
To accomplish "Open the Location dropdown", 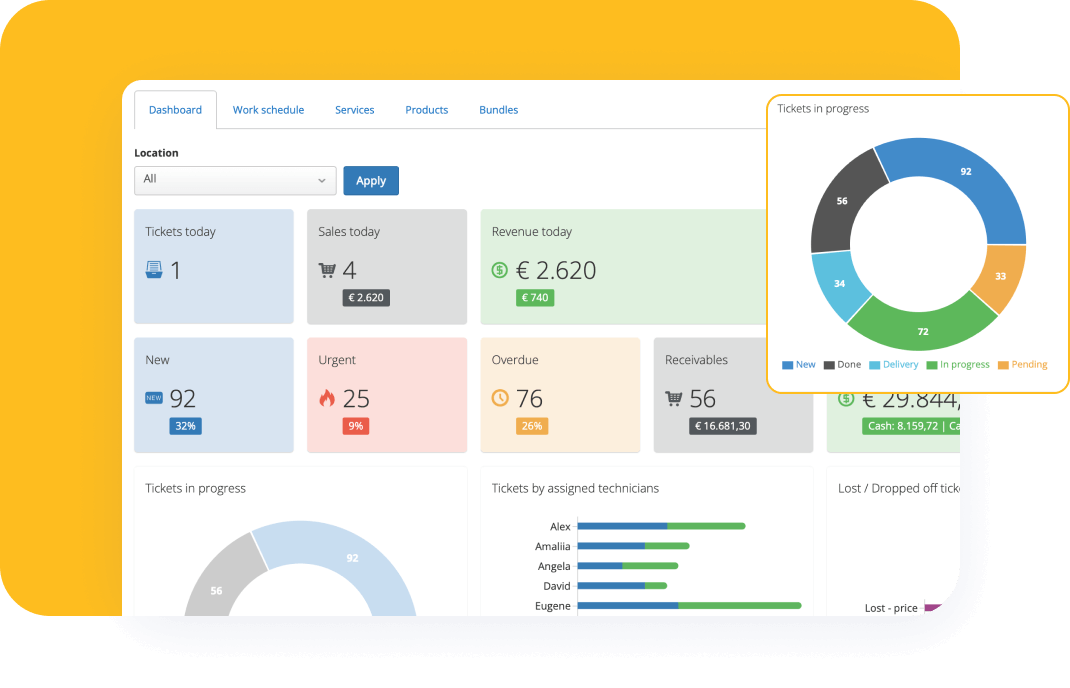I will (x=235, y=180).
